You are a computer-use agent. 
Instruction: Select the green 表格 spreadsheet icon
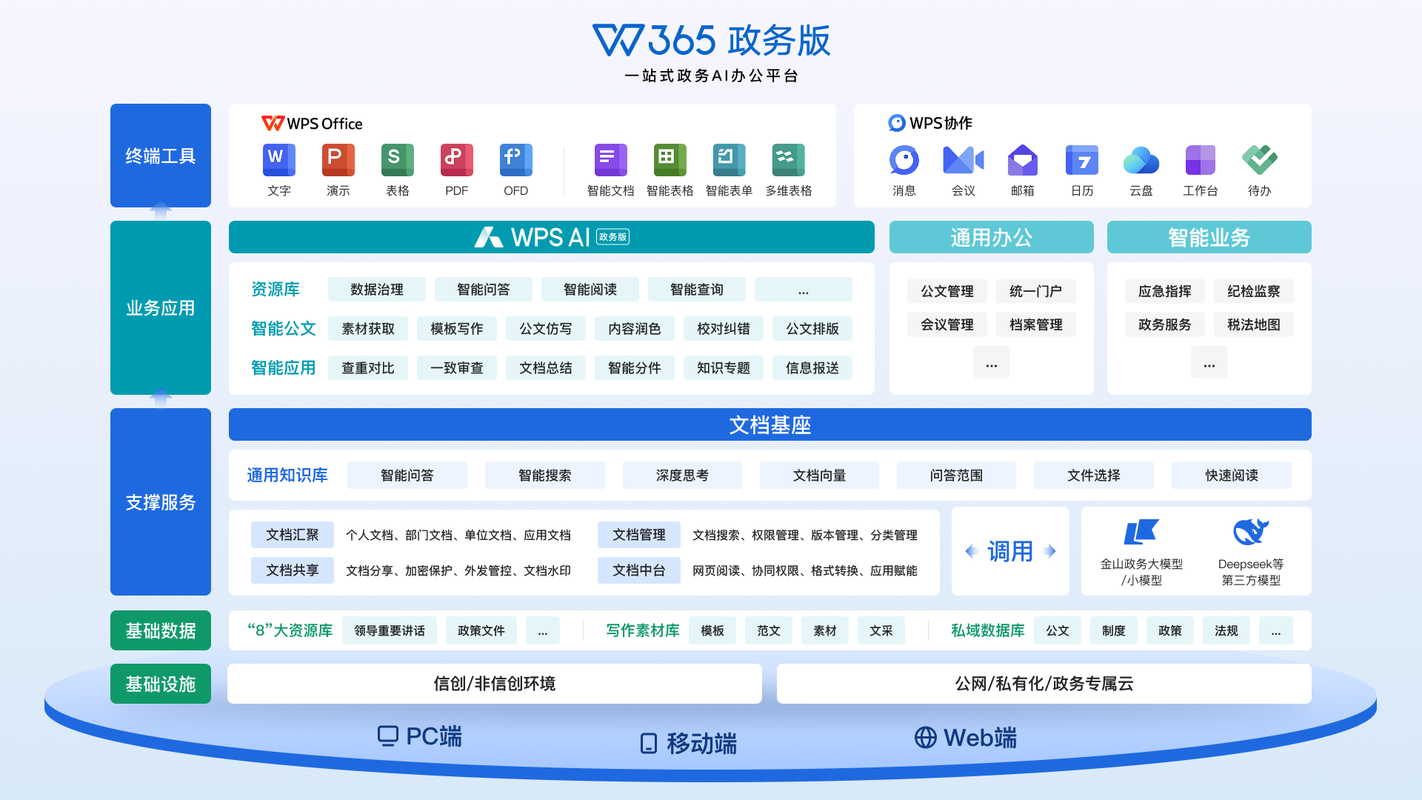(x=397, y=160)
